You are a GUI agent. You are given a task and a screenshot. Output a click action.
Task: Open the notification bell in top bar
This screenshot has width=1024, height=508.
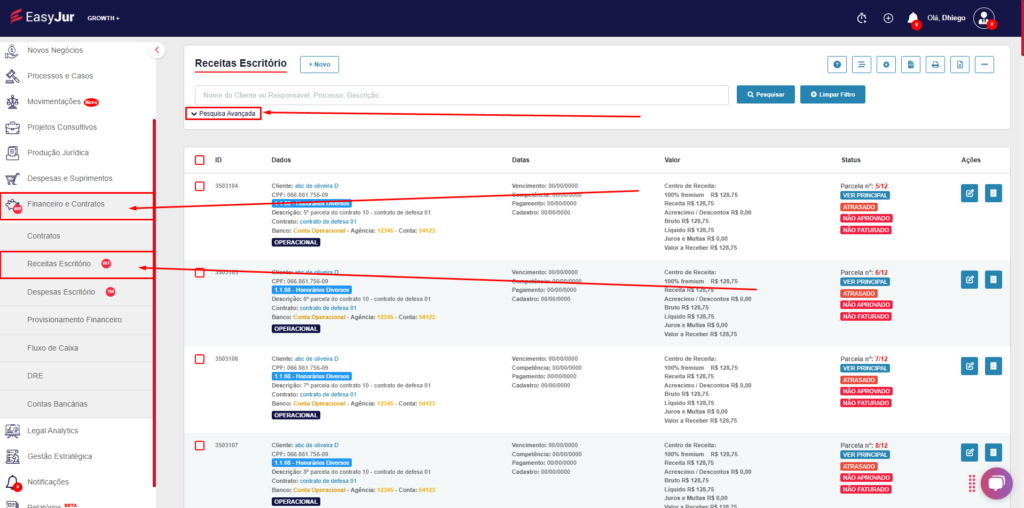913,18
